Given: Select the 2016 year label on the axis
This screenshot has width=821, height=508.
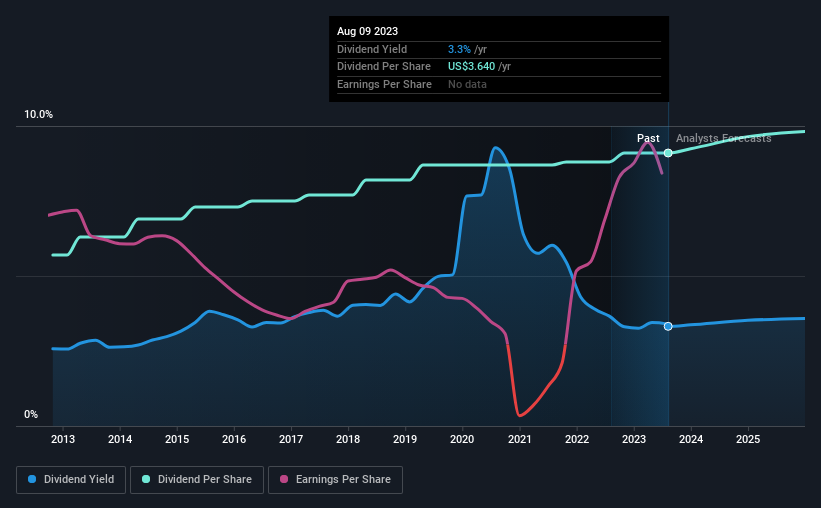Looking at the screenshot, I should coord(234,439).
